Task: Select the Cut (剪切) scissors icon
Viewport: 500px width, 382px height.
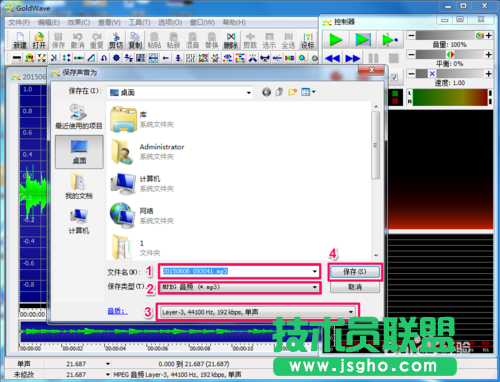Action: pyautogui.click(x=116, y=40)
